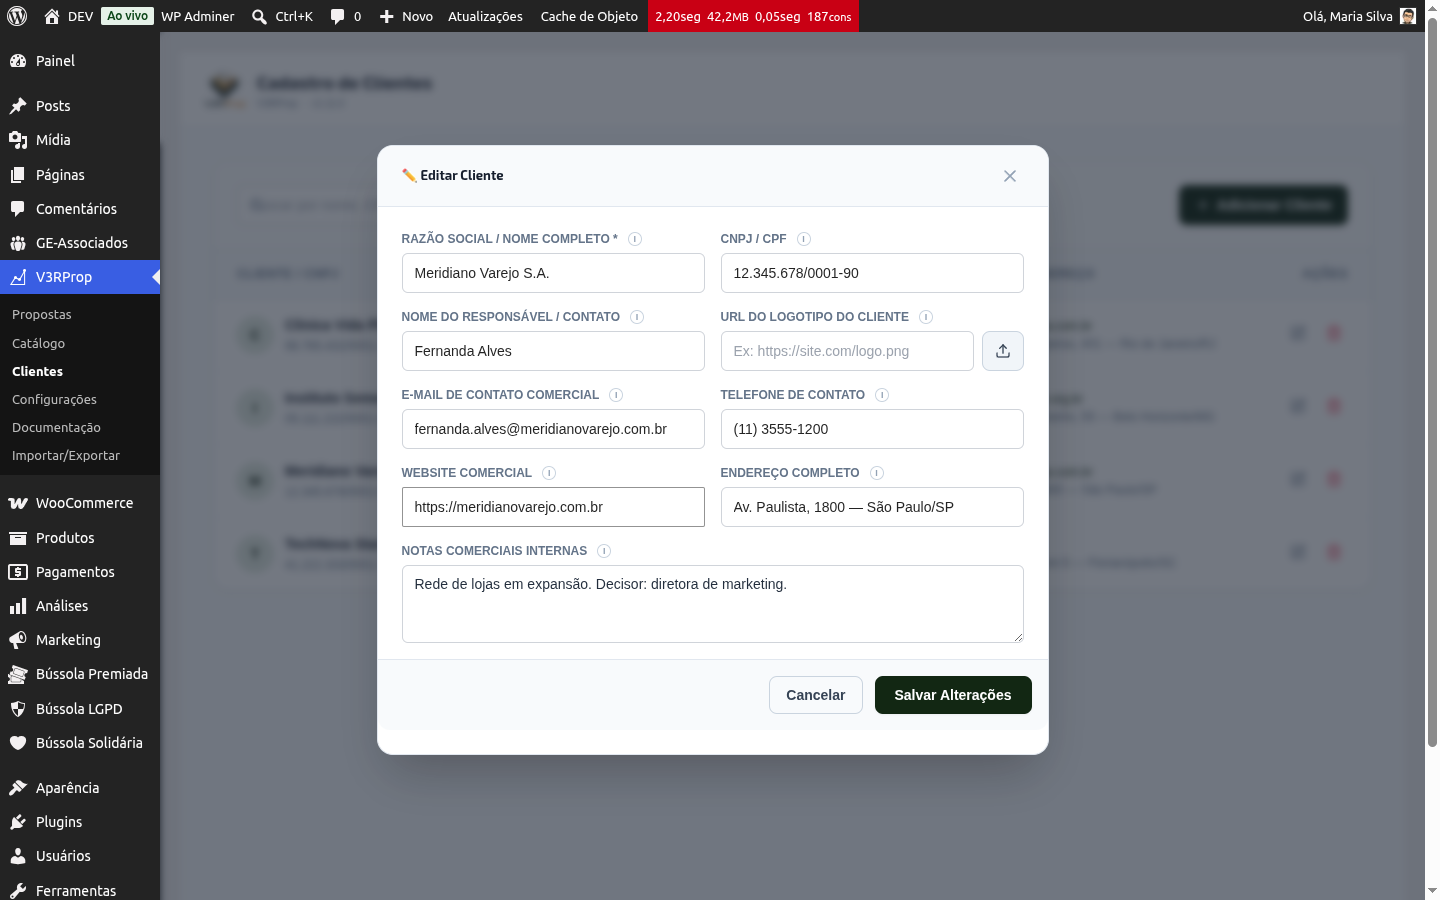This screenshot has height=900, width=1440.
Task: Open comments bubble in admin bar
Action: [337, 16]
